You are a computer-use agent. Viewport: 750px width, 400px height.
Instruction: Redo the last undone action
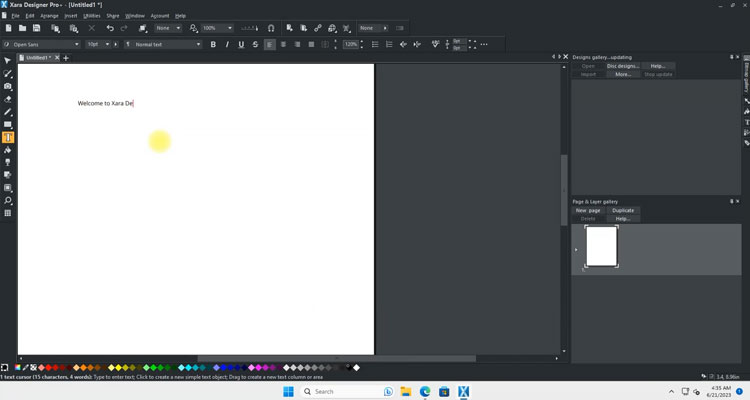tap(124, 28)
